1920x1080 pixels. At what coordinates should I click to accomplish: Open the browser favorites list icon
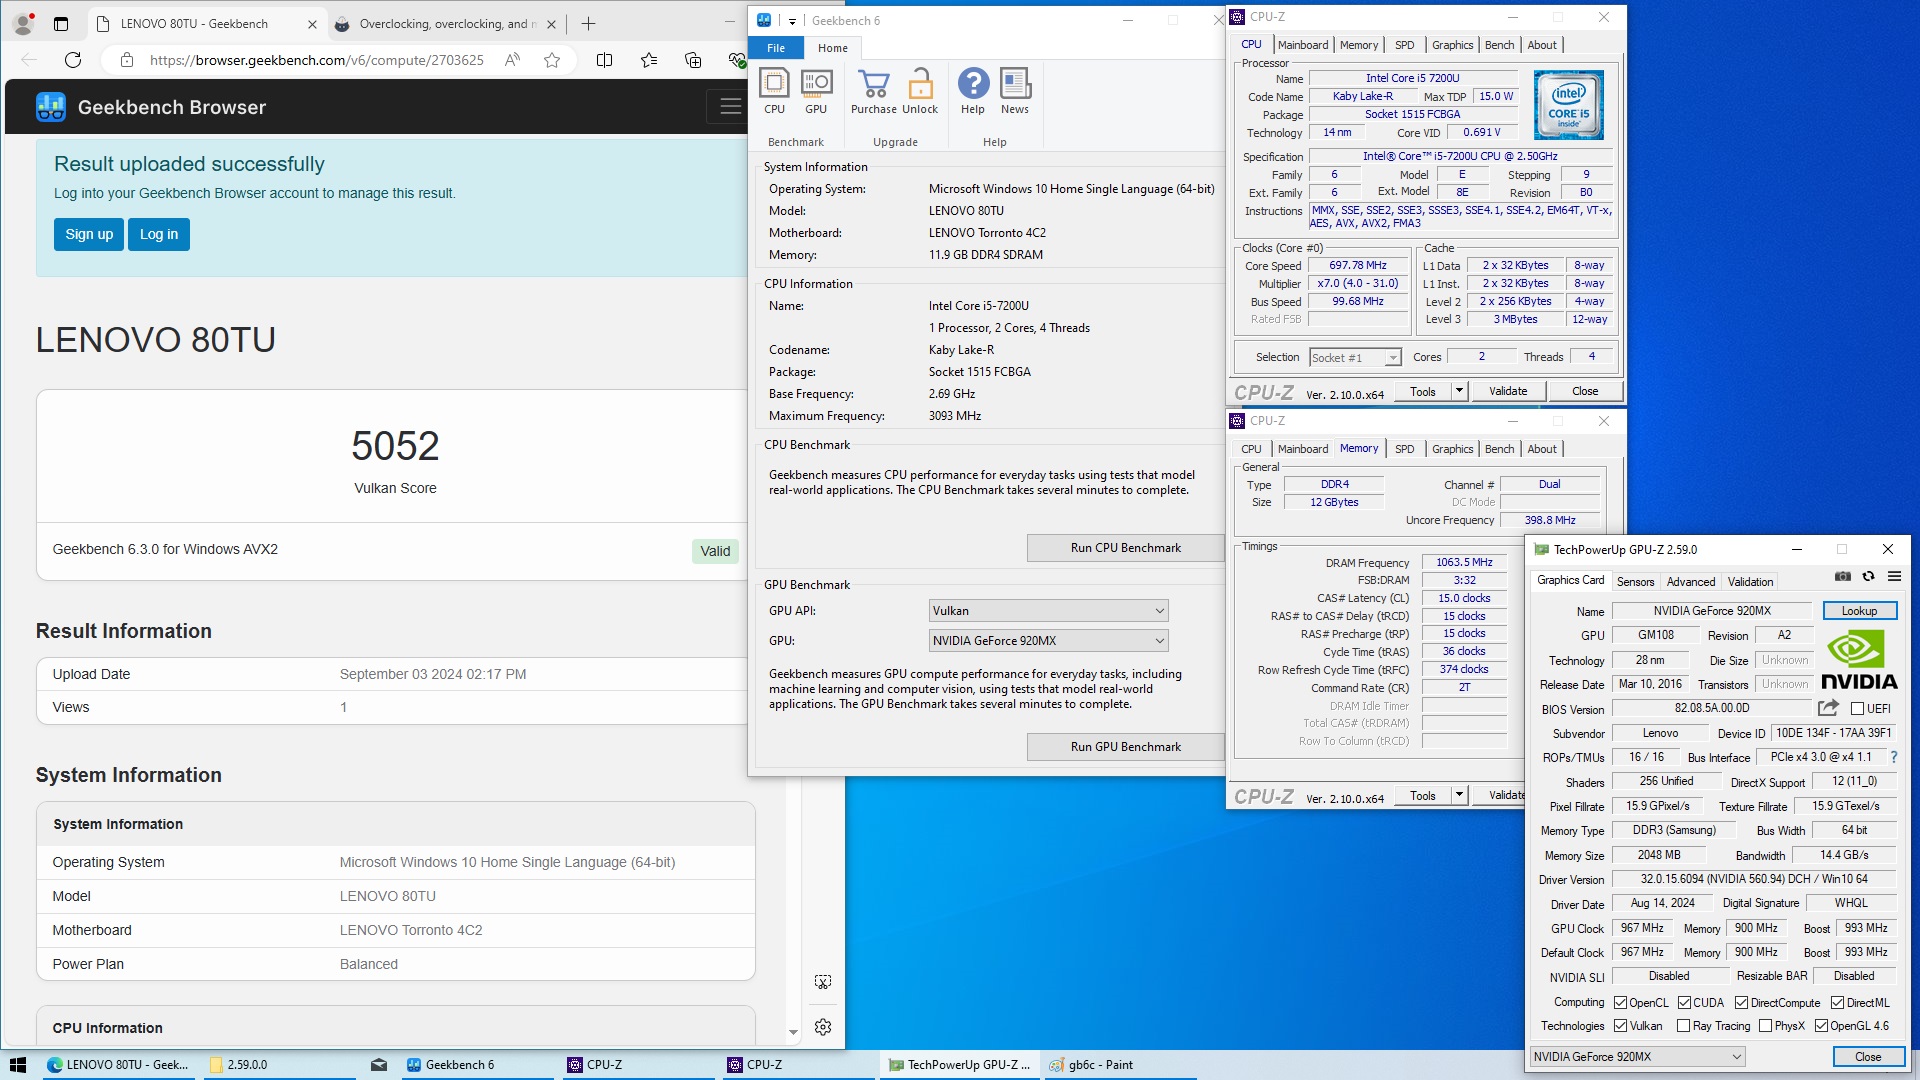pos(649,60)
